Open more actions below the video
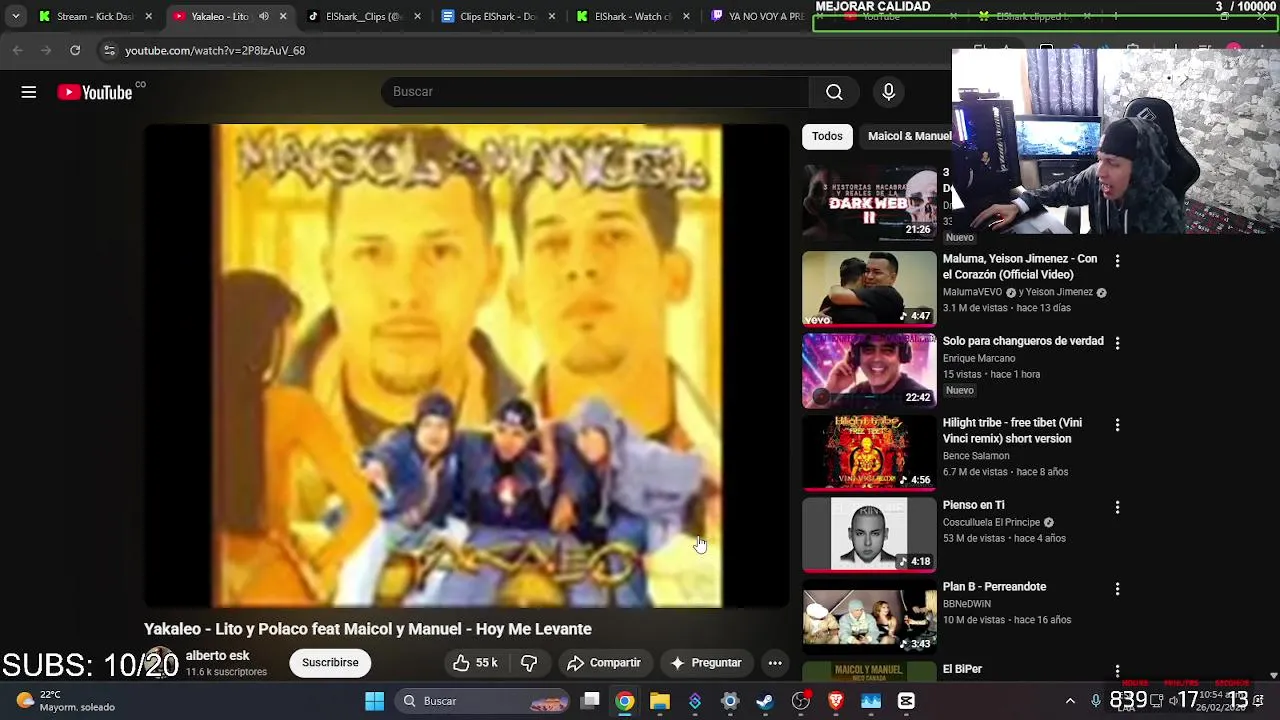This screenshot has height=720, width=1280. [x=775, y=663]
